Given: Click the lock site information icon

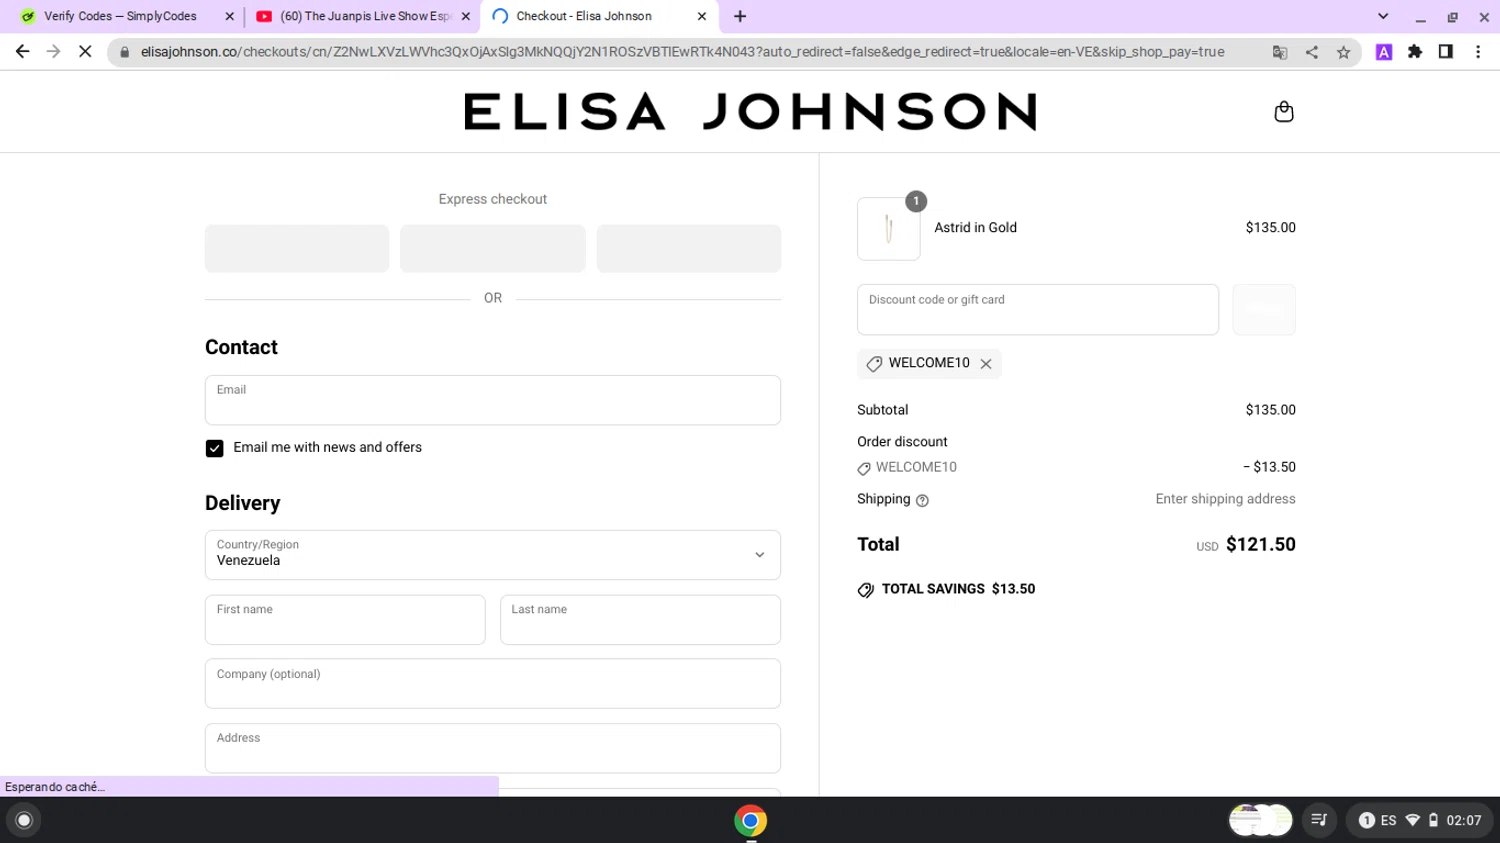Looking at the screenshot, I should pos(124,52).
